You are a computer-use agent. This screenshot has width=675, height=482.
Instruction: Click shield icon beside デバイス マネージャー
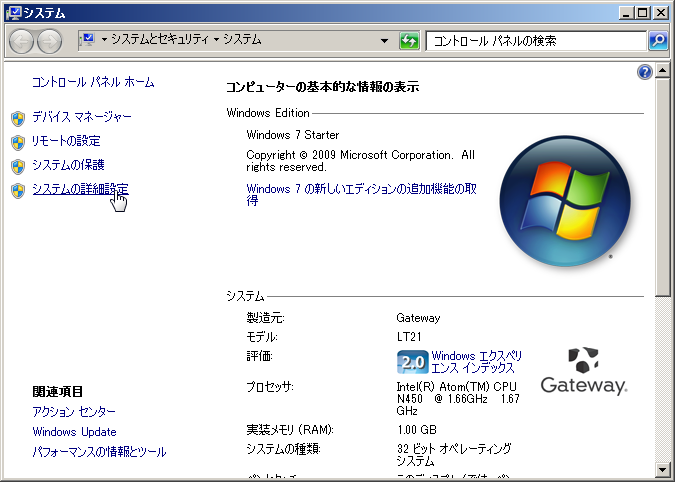point(18,118)
